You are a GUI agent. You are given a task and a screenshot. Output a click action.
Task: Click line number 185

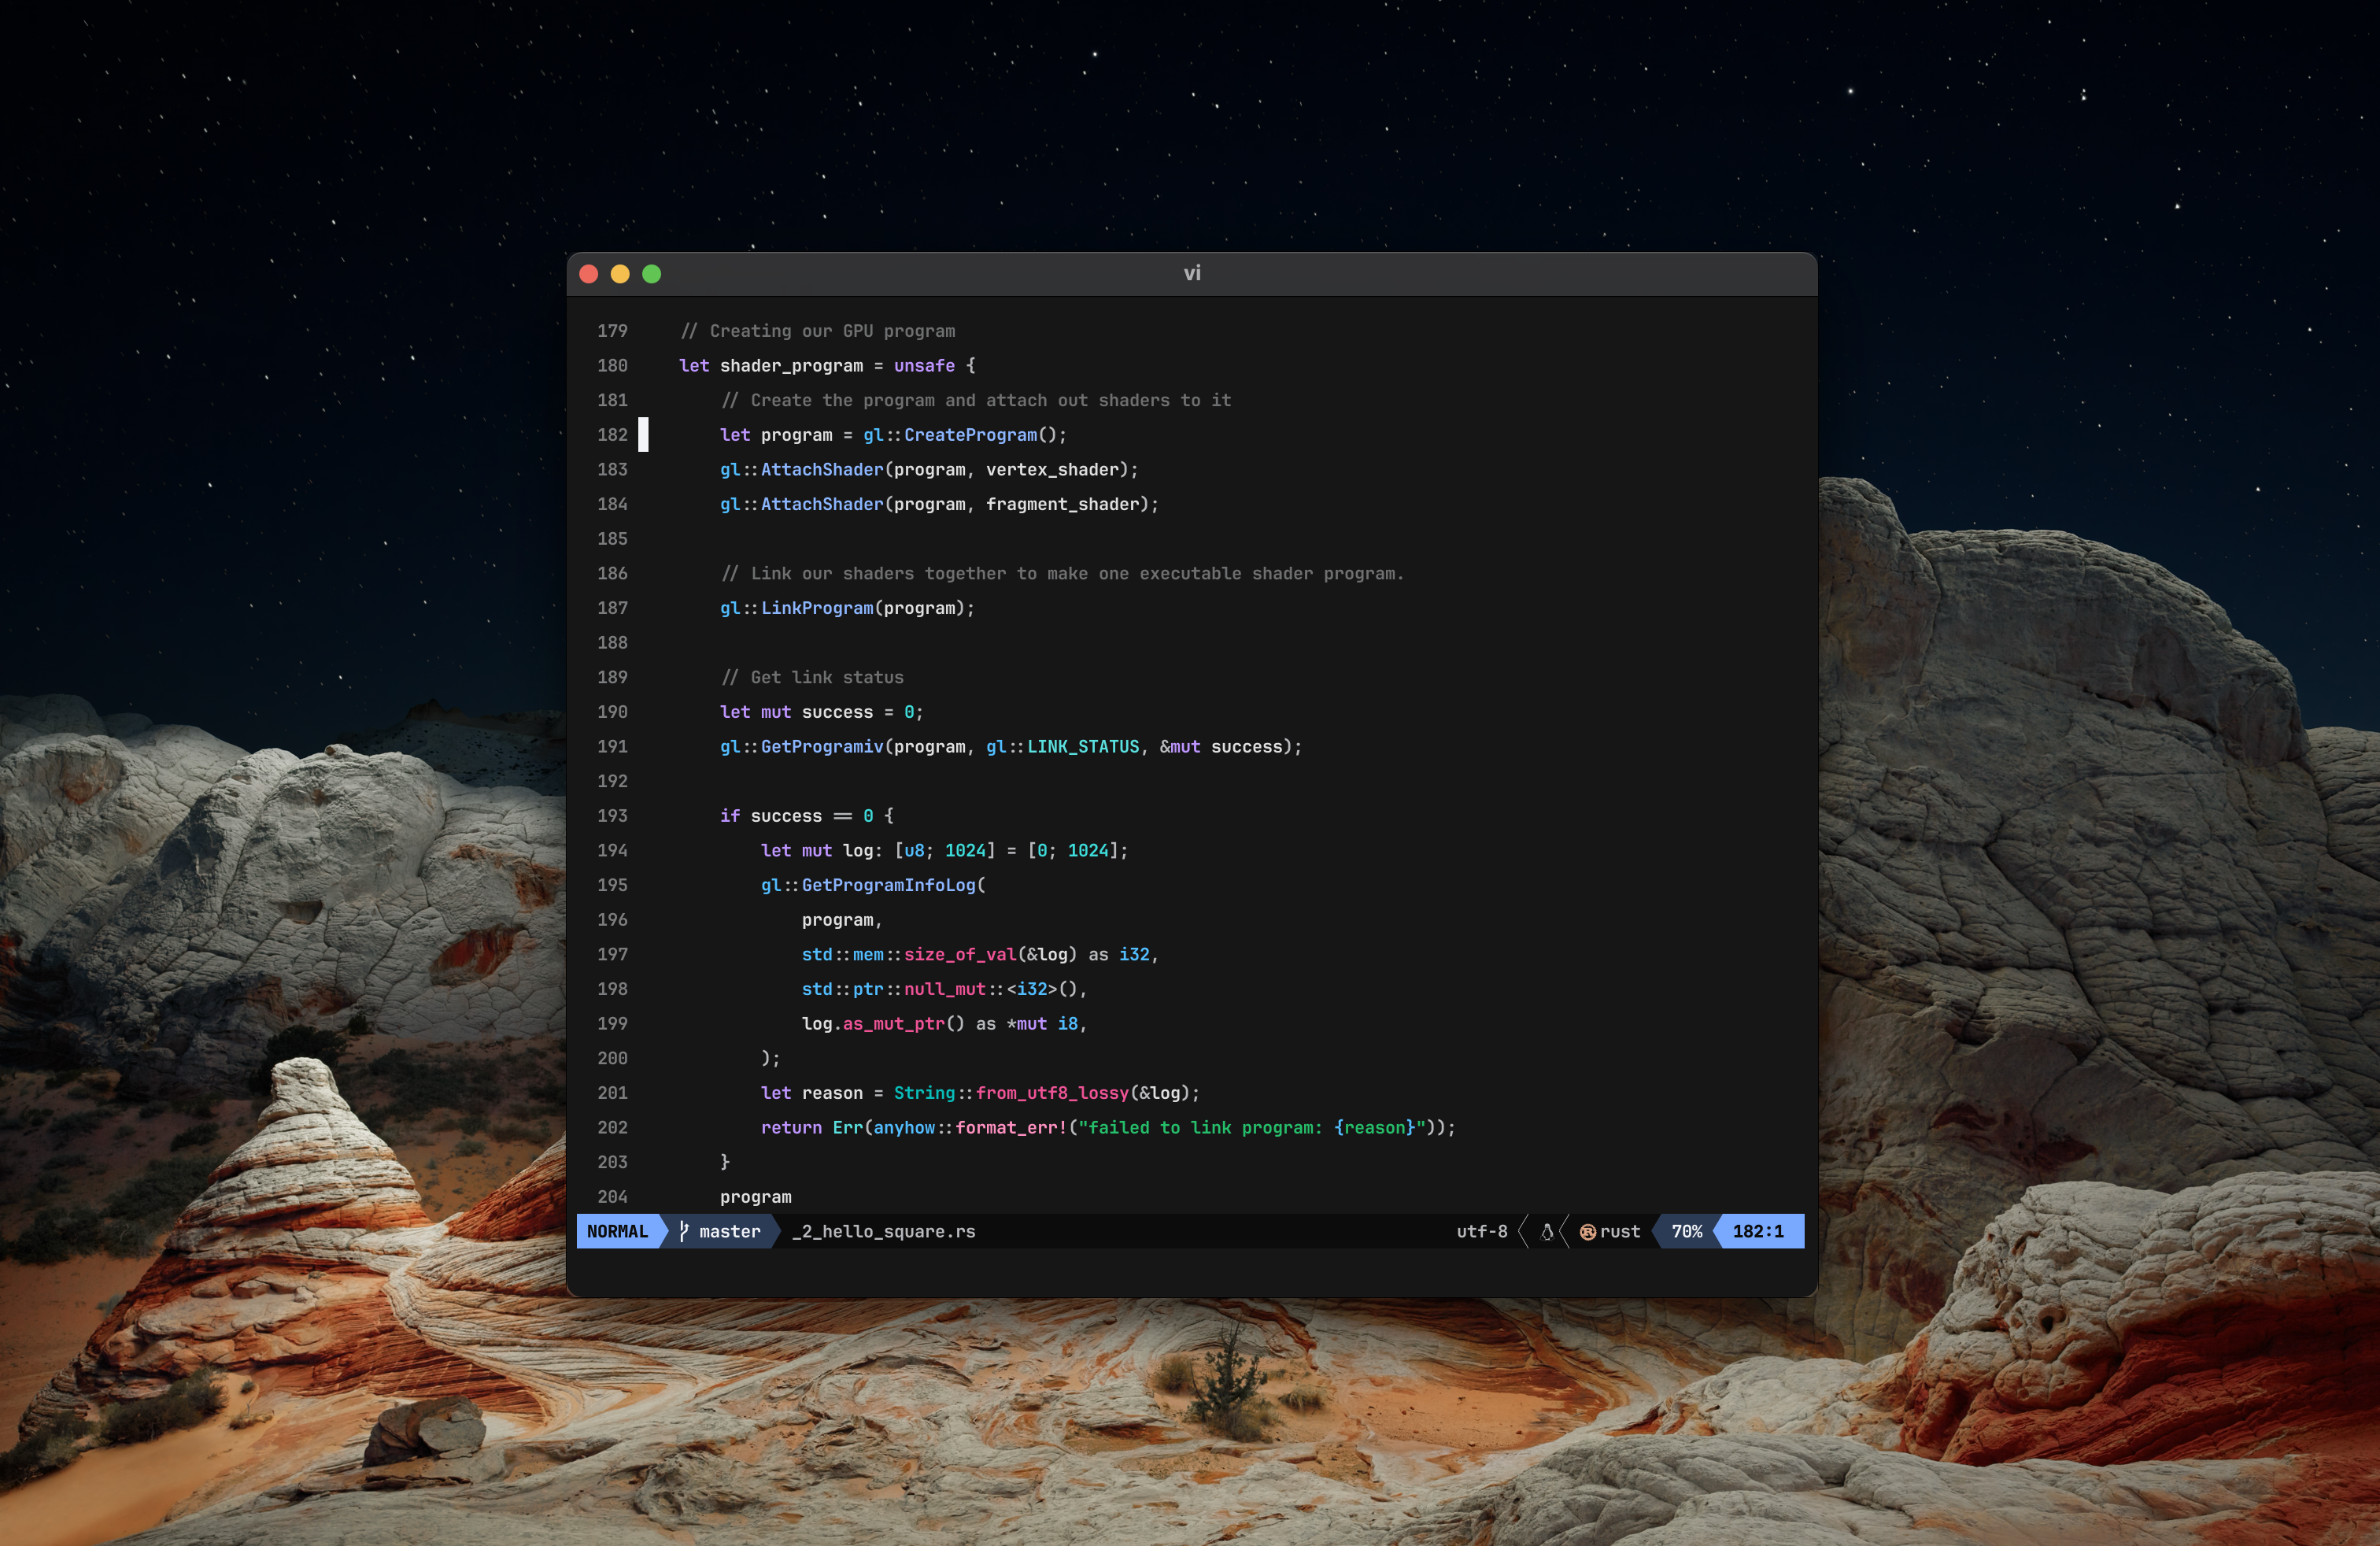[x=613, y=539]
